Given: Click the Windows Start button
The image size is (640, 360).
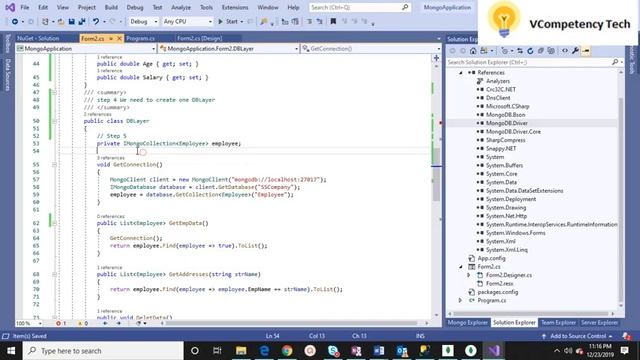Looking at the screenshot, I should point(11,351).
